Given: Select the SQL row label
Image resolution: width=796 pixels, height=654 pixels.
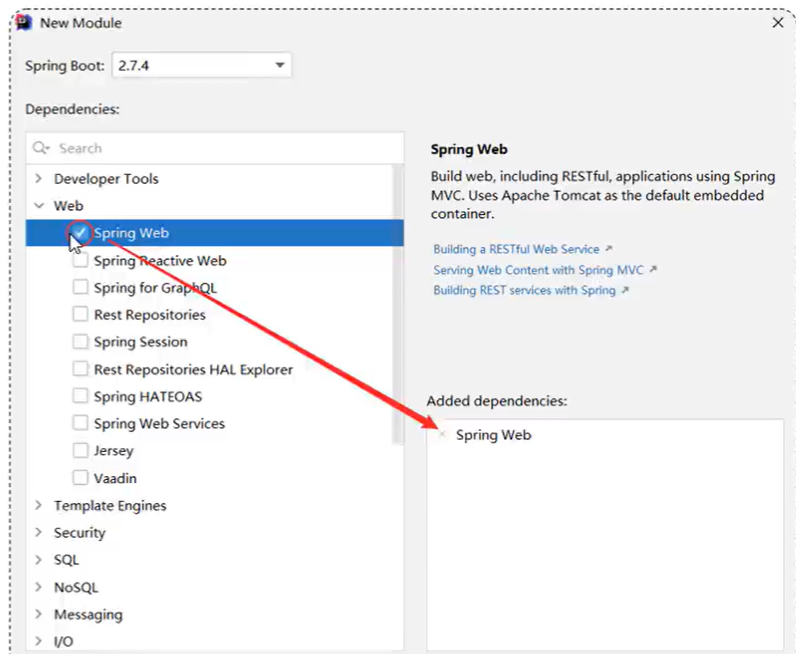Looking at the screenshot, I should coord(66,560).
